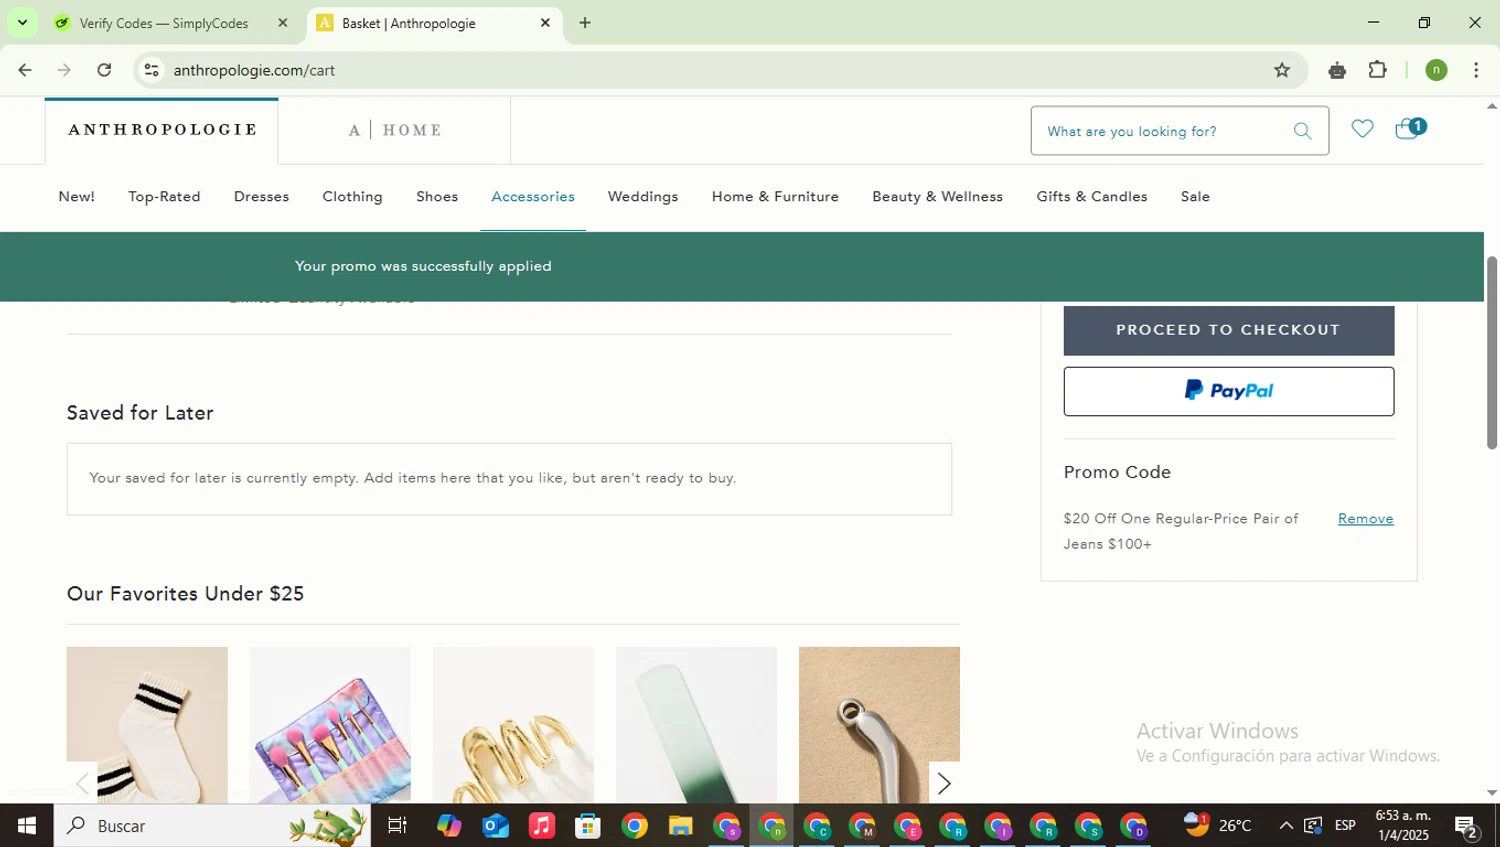The image size is (1500, 847).
Task: Open the Weddings menu
Action: (x=643, y=197)
